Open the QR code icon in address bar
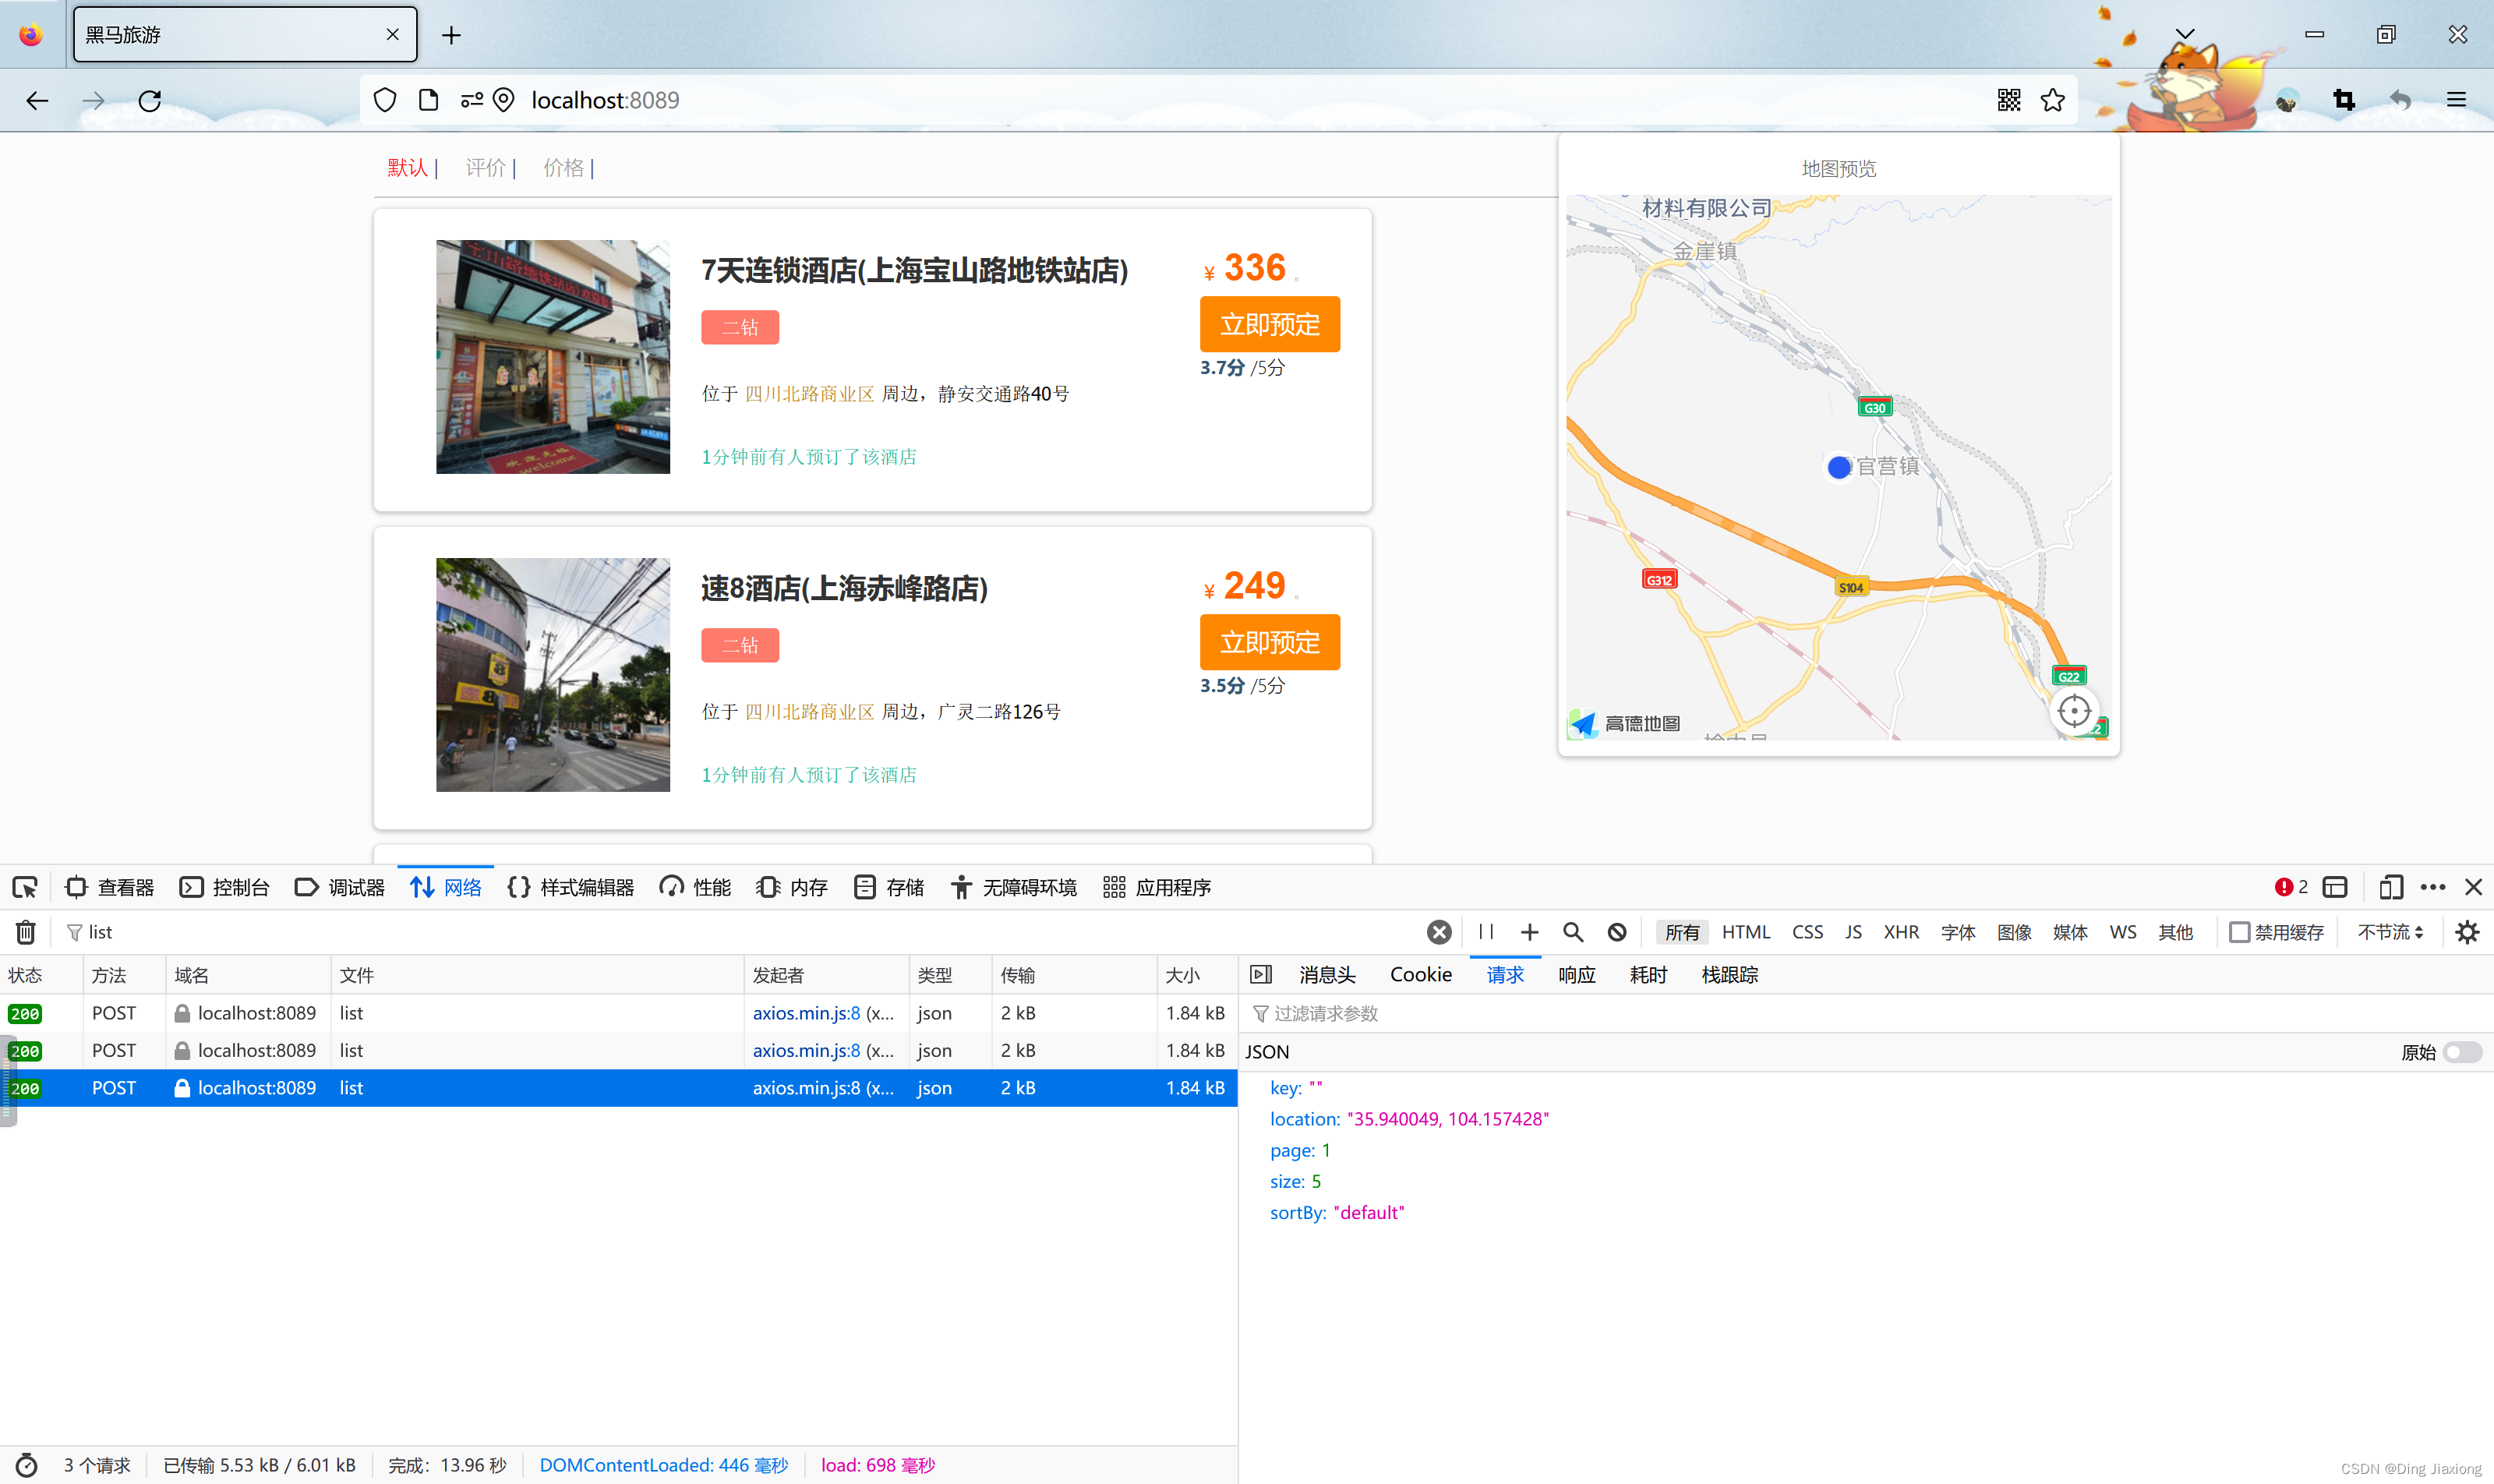Screen dimensions: 2494x1484 click(2009, 100)
